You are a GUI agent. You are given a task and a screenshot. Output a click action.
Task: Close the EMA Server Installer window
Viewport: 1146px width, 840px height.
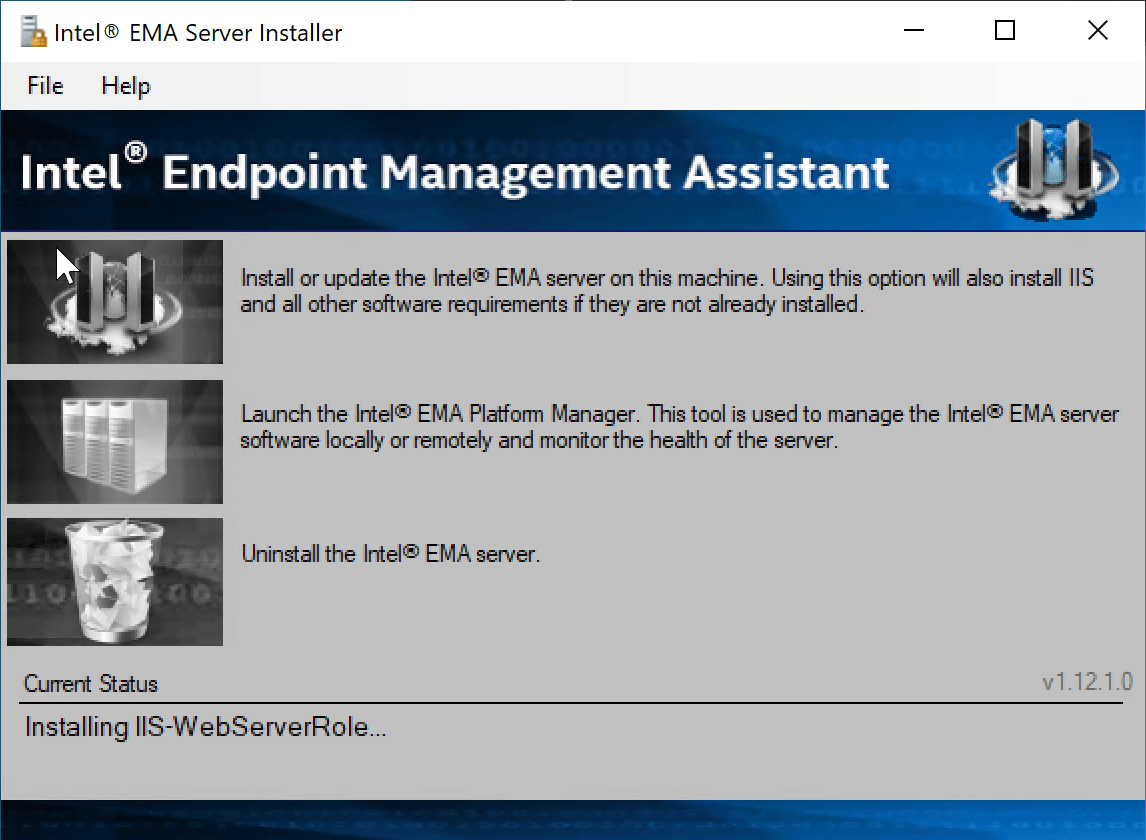point(1098,31)
